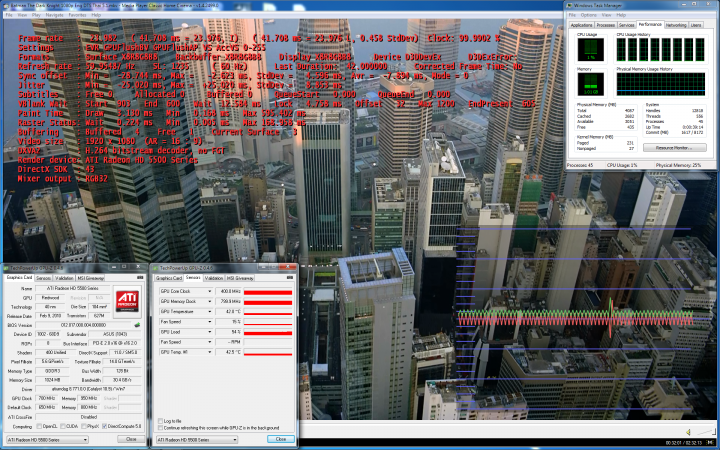This screenshot has height=450, width=720.
Task: Enable the CUDA checkbox
Action: coord(63,427)
